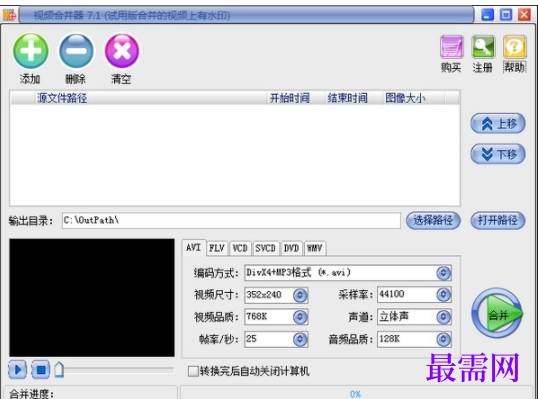538x399 pixels.
Task: Click the 打开路径 button
Action: 498,220
